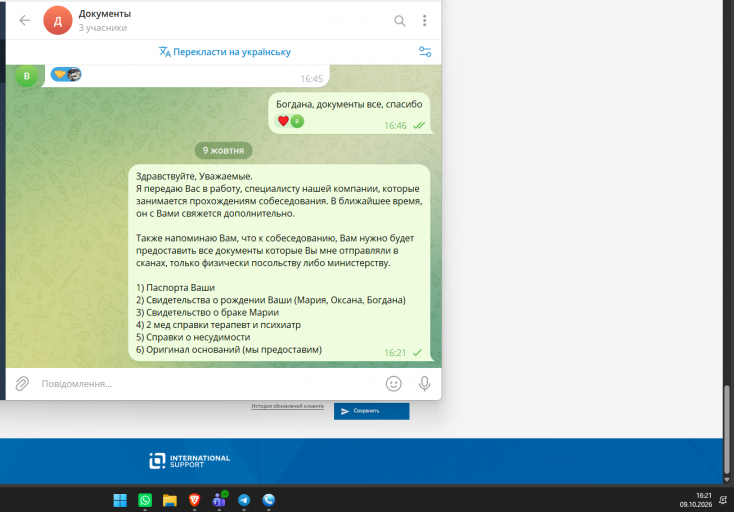Click the 16:21 timestamp on long message
This screenshot has width=734, height=512.
395,353
